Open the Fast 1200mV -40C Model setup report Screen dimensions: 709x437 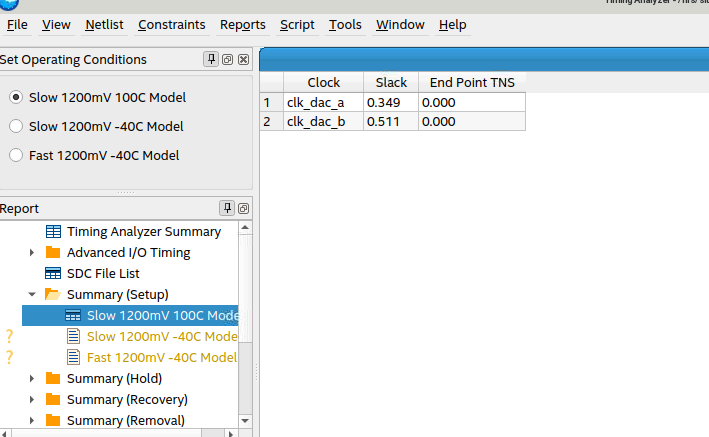[x=162, y=357]
